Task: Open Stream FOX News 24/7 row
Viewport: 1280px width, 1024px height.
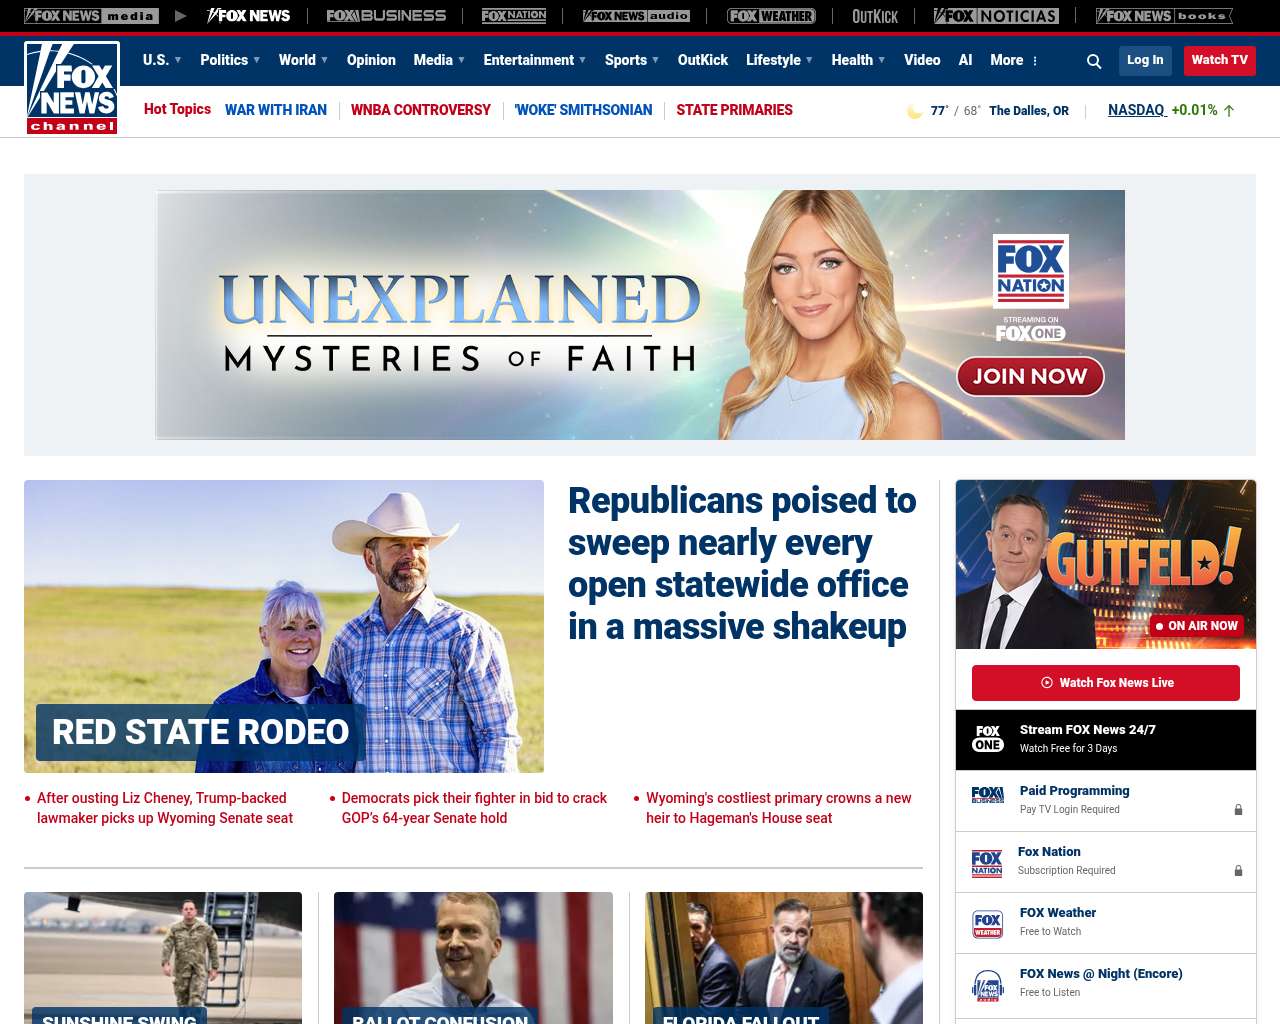Action: [x=1106, y=740]
